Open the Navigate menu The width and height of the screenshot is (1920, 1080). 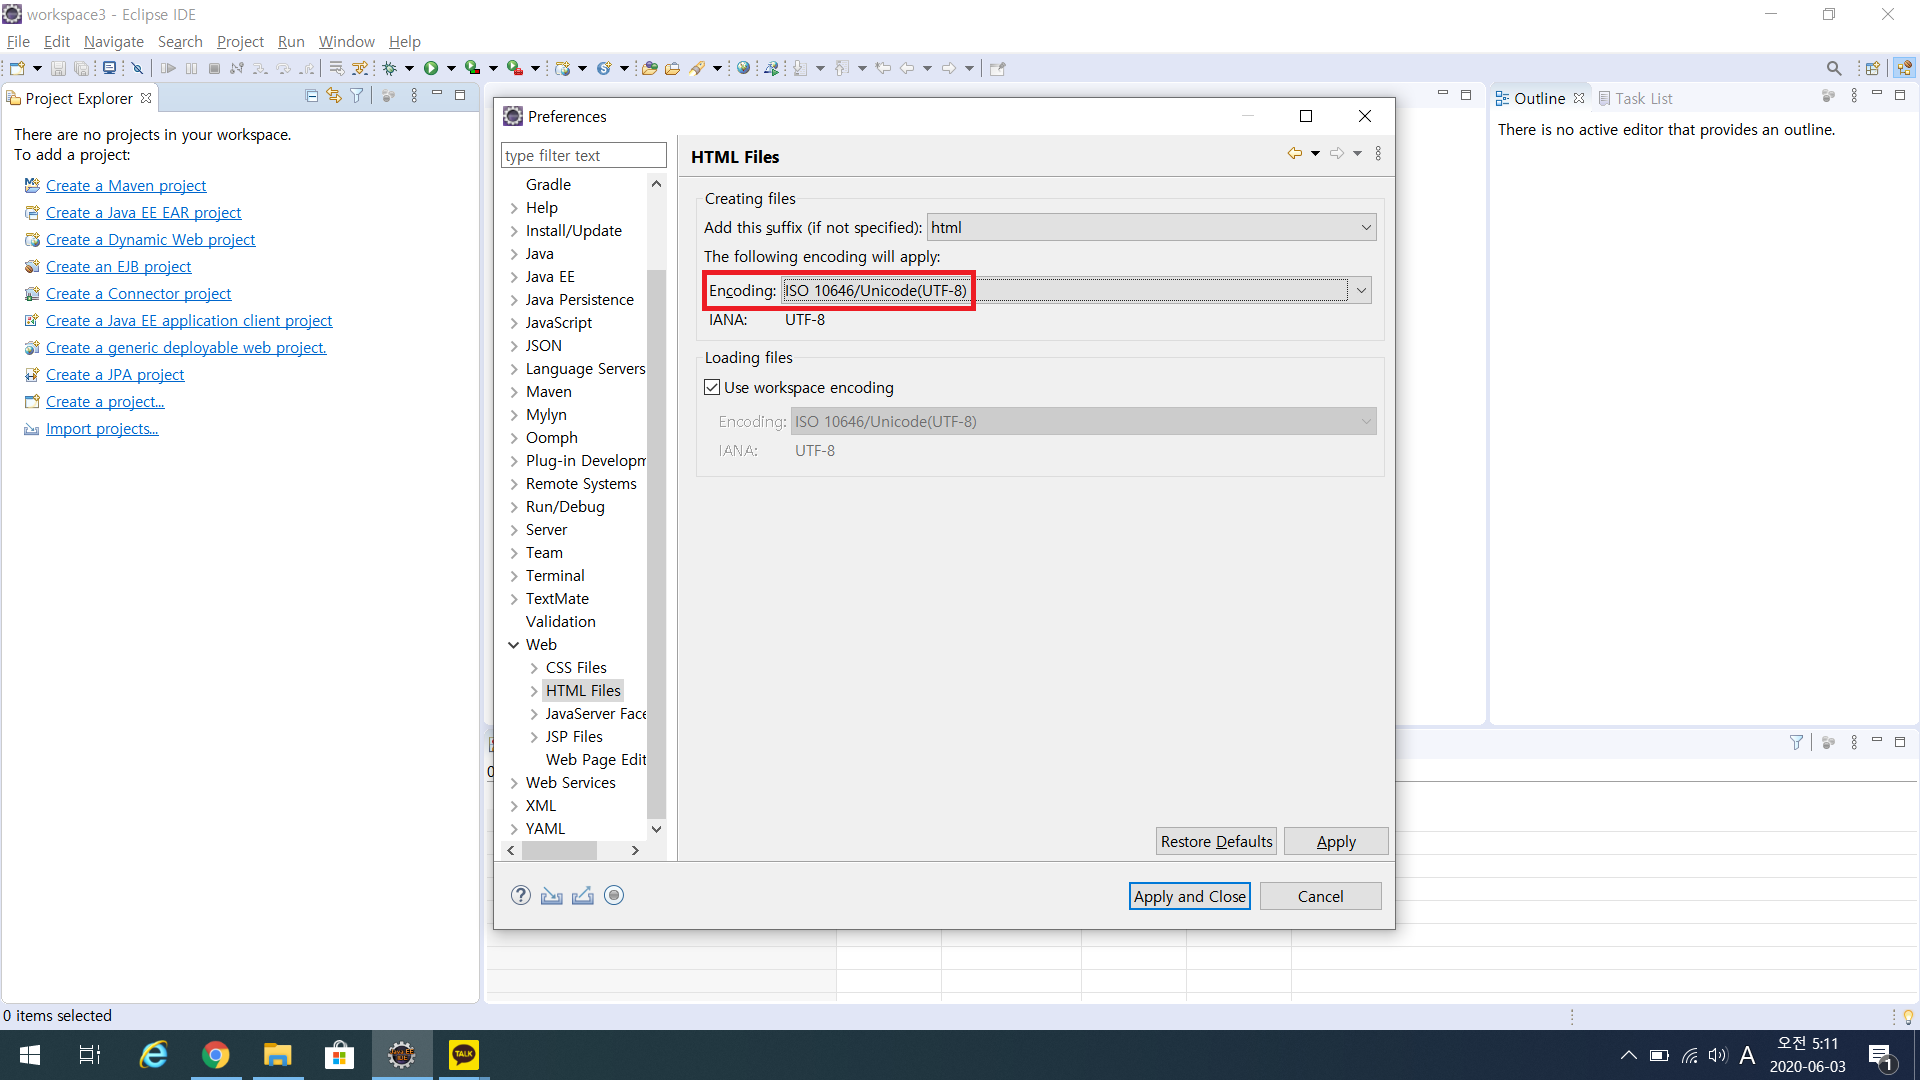click(x=113, y=41)
